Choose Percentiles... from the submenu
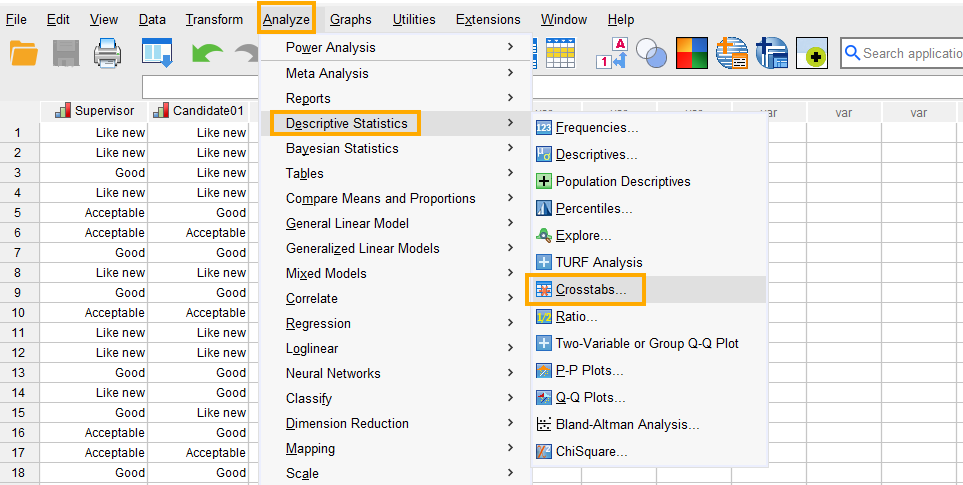This screenshot has height=485, width=963. click(649, 209)
